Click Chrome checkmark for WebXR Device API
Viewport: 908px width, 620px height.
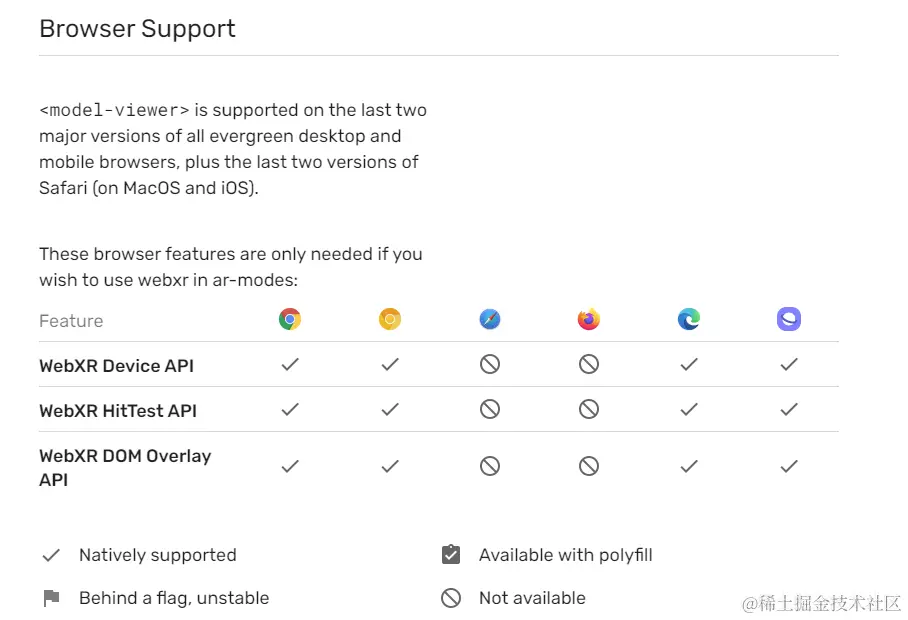290,364
